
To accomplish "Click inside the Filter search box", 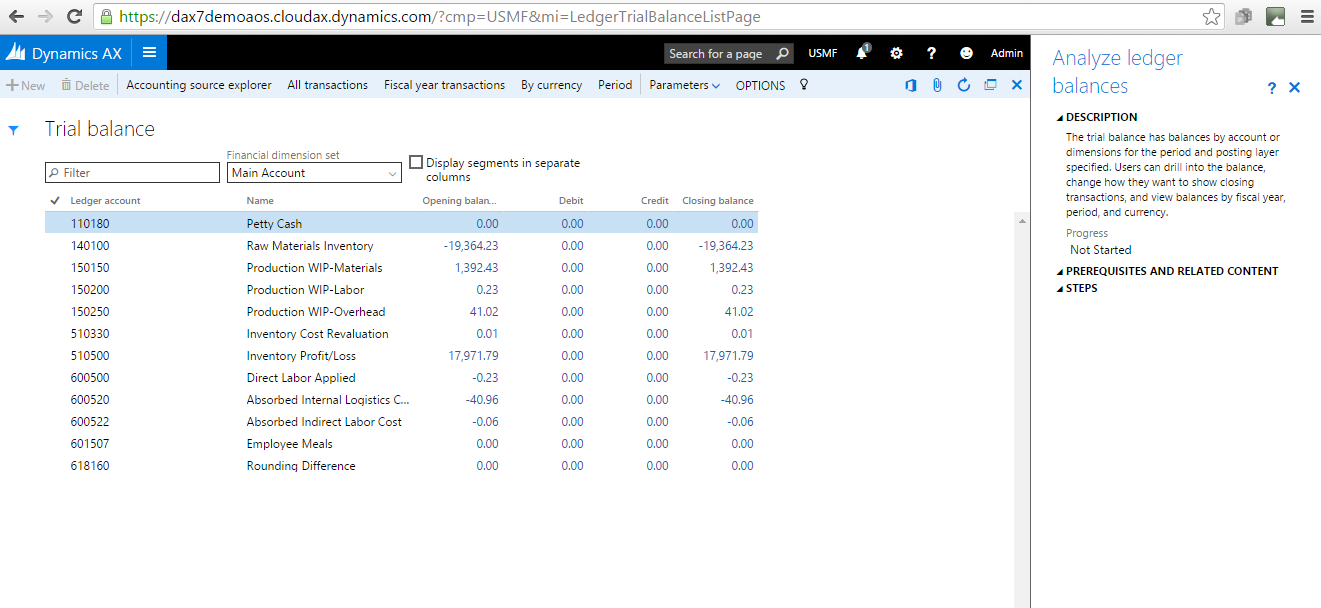I will 131,172.
